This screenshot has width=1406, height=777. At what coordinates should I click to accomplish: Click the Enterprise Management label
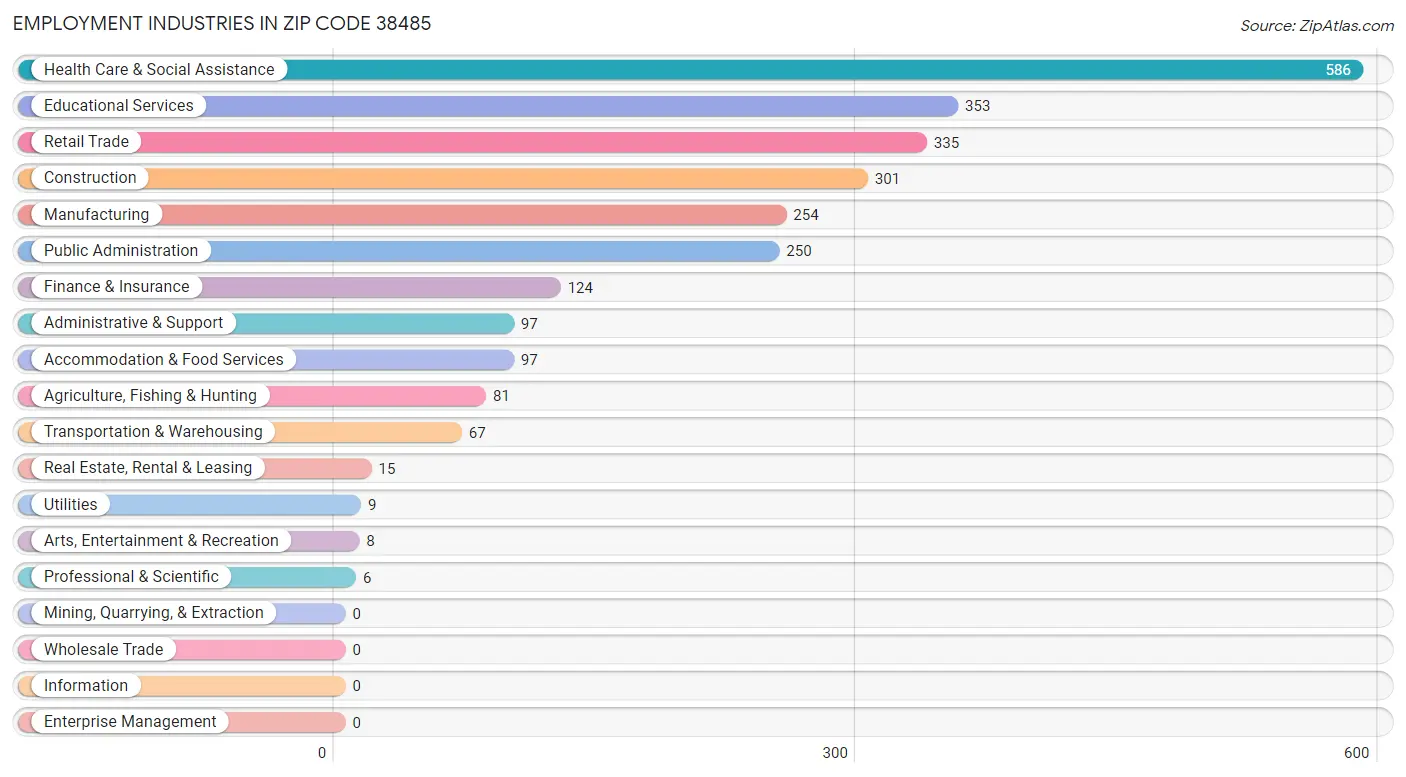tap(130, 722)
